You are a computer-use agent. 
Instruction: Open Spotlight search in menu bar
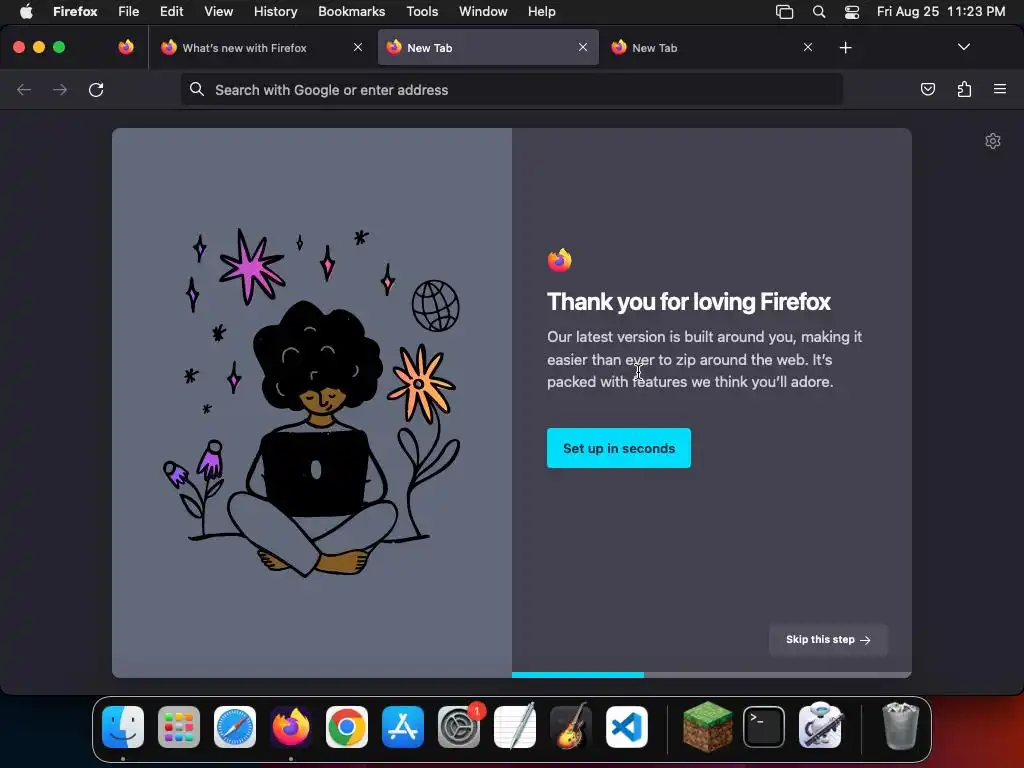point(818,12)
